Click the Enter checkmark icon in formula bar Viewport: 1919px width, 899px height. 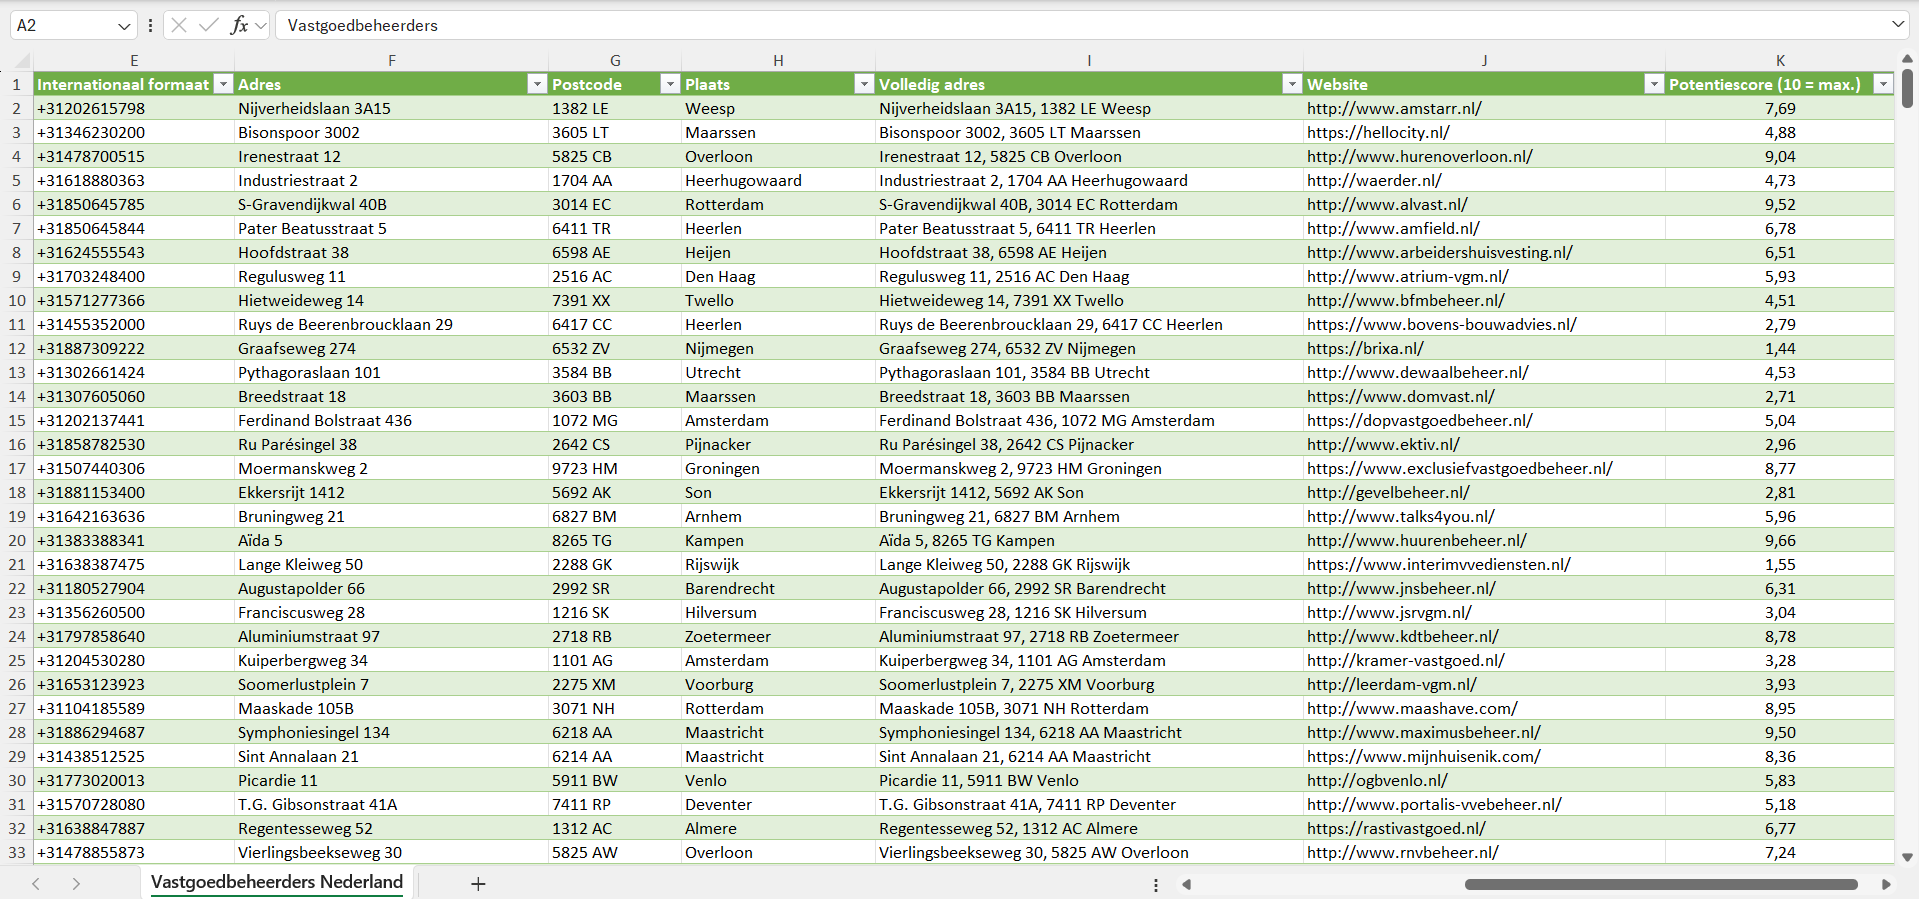point(208,25)
